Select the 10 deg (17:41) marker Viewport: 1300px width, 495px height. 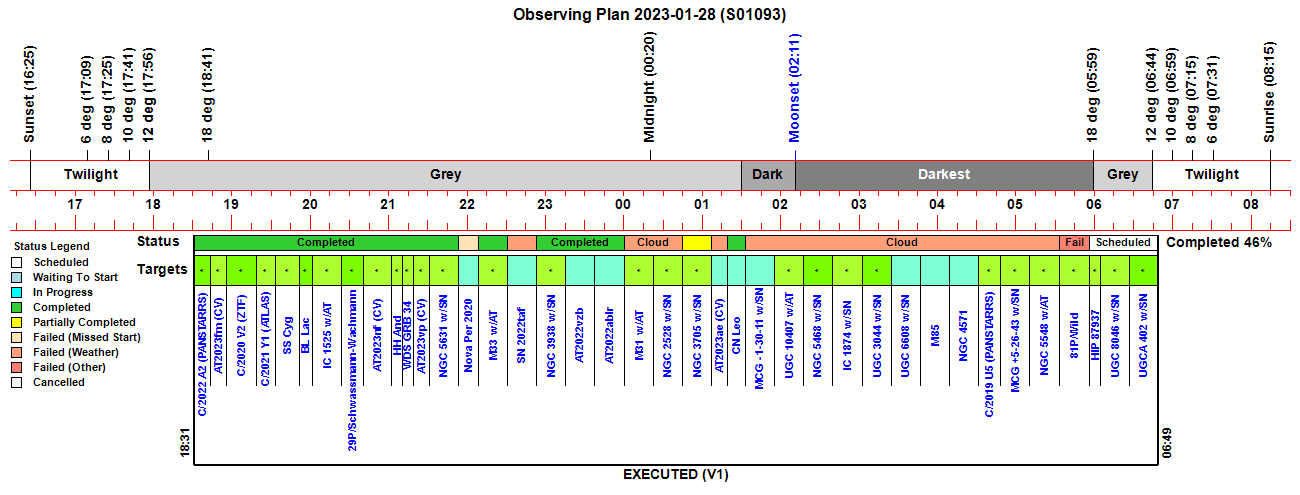[x=128, y=97]
